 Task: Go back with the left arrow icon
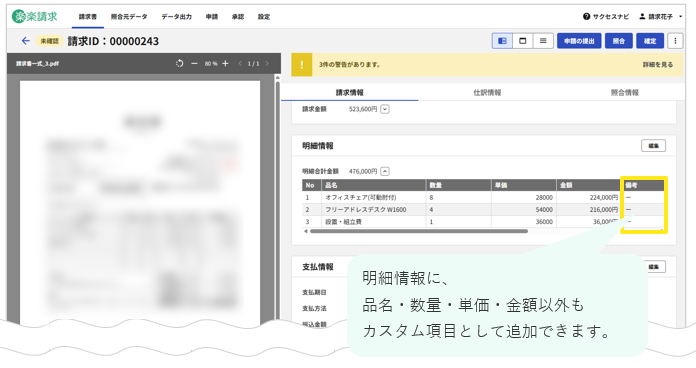pos(26,41)
